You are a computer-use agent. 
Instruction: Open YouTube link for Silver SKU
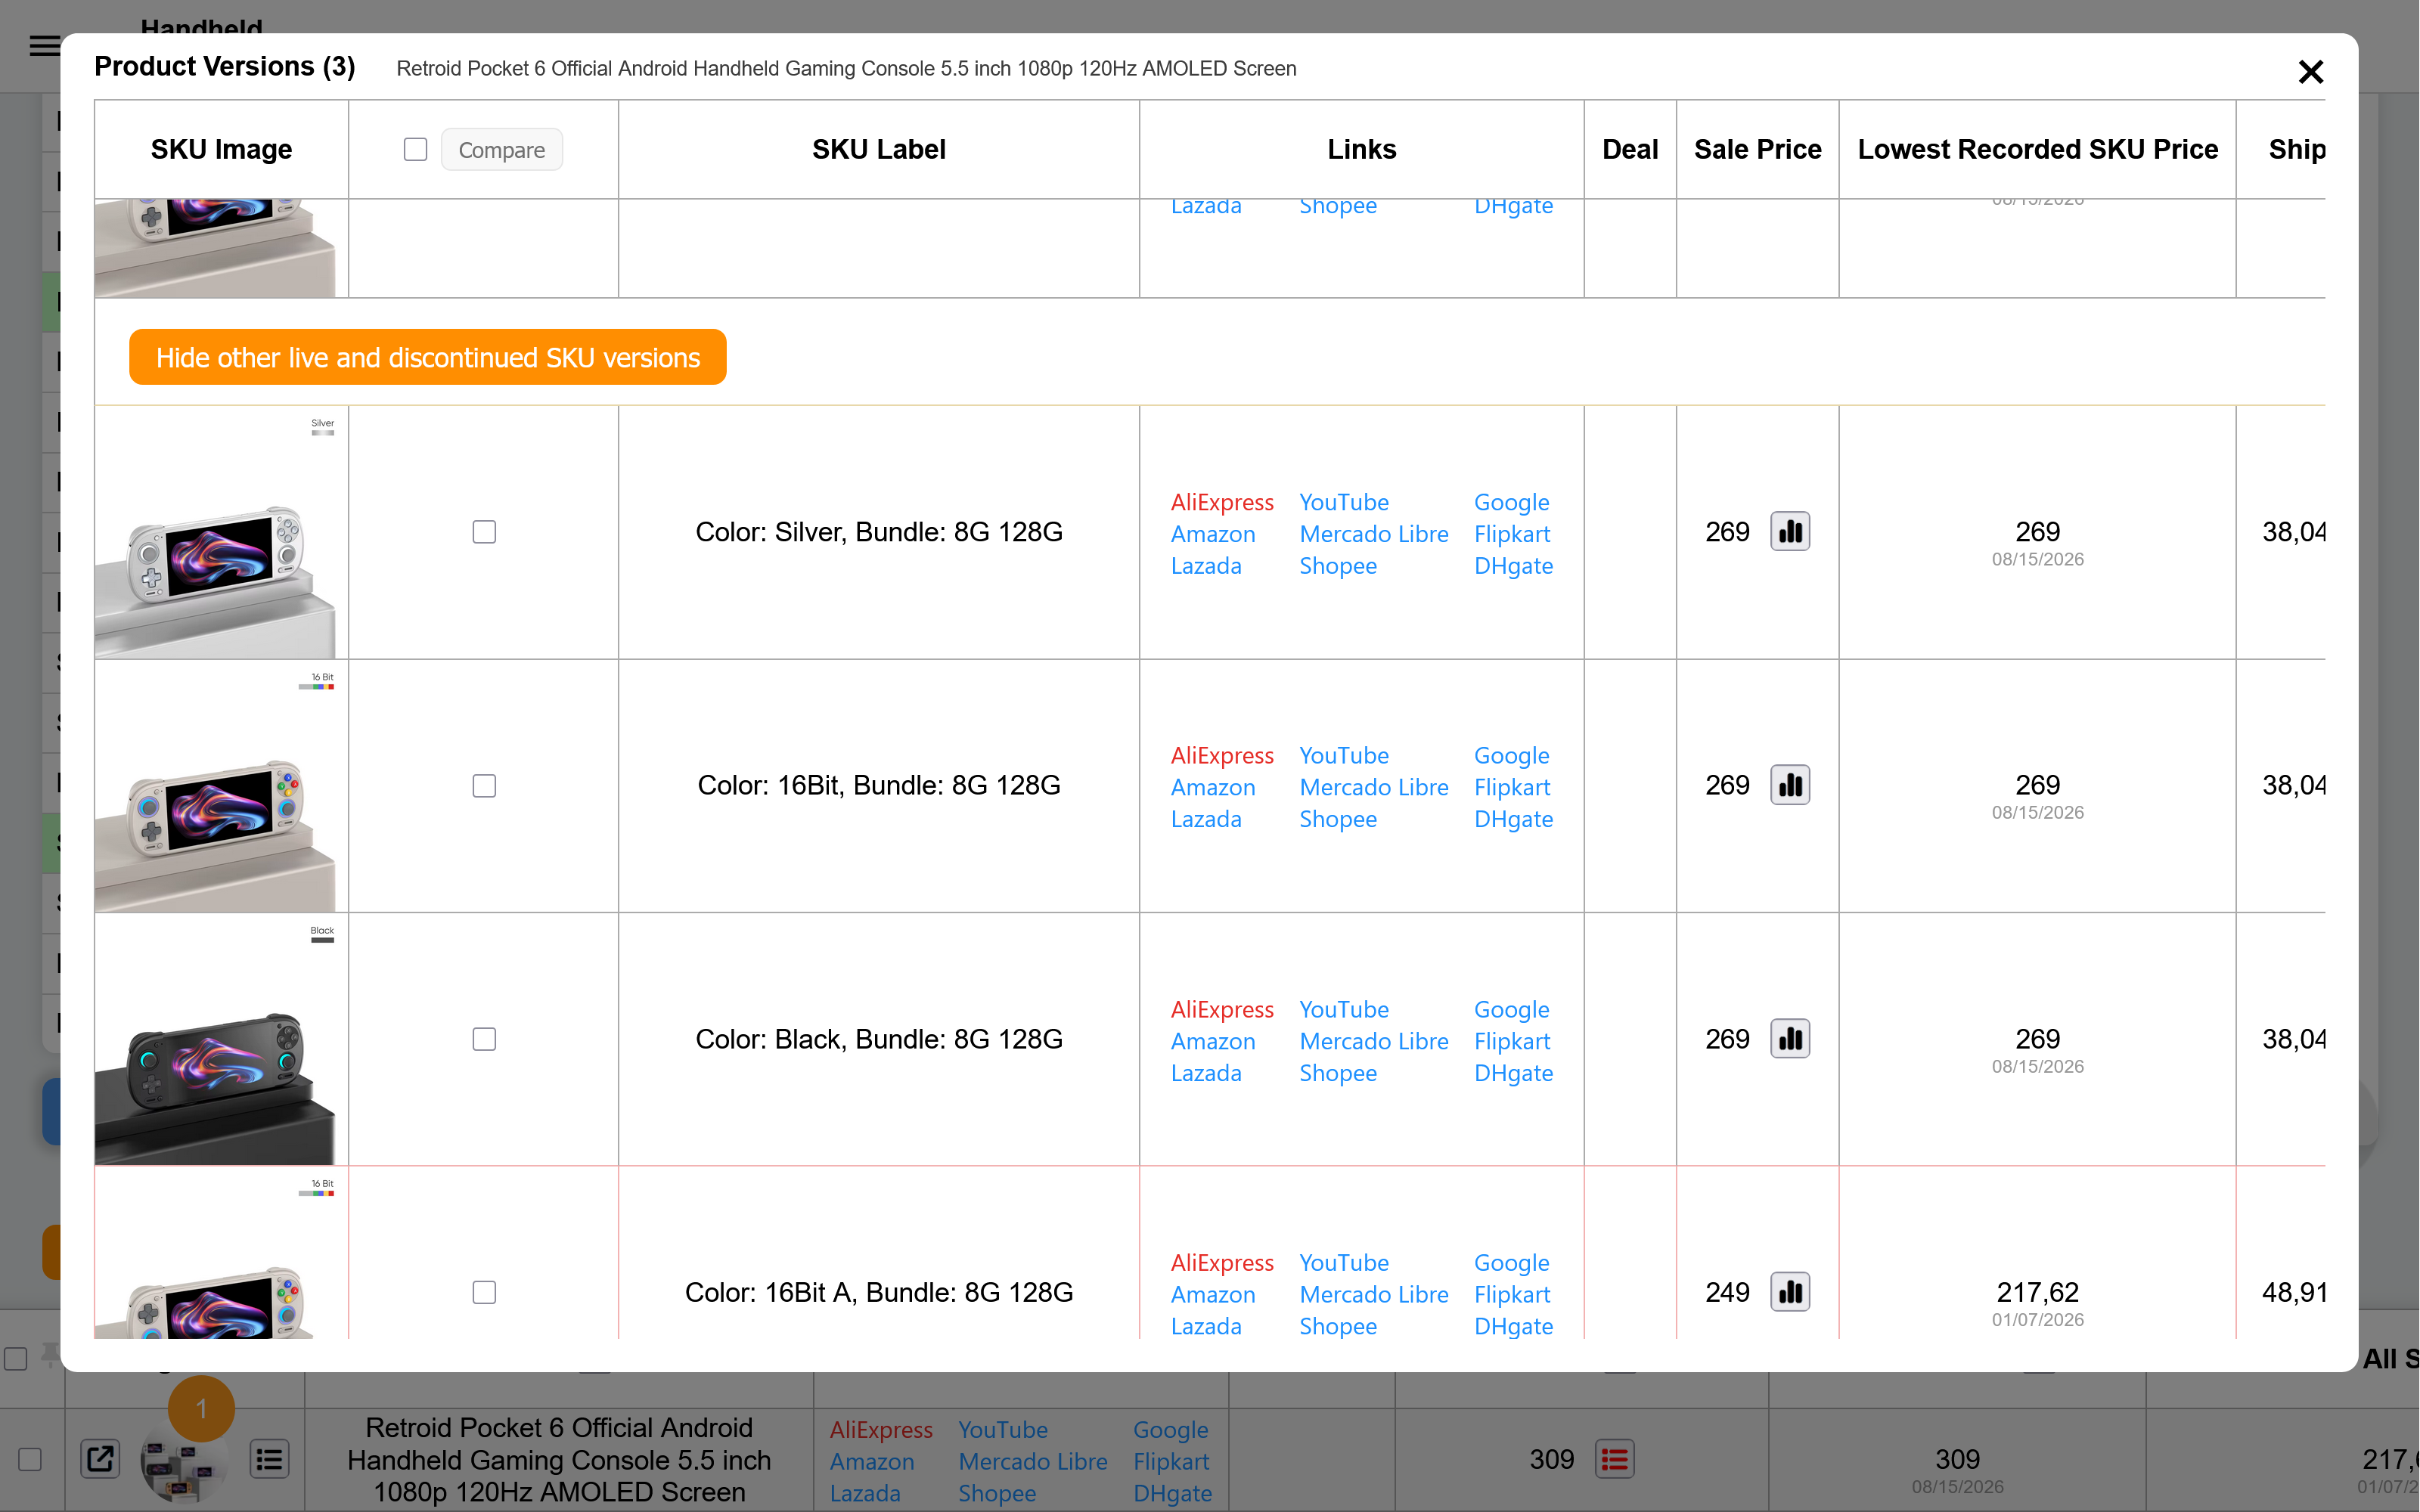1344,502
